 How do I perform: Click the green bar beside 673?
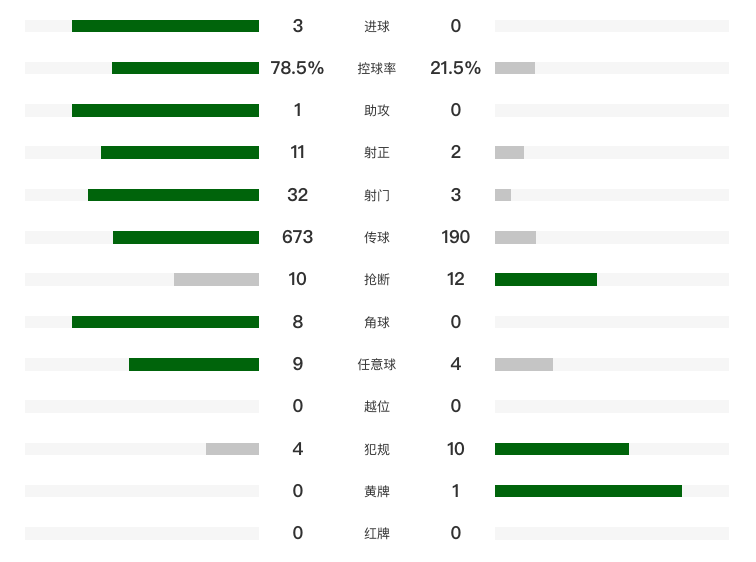click(186, 237)
